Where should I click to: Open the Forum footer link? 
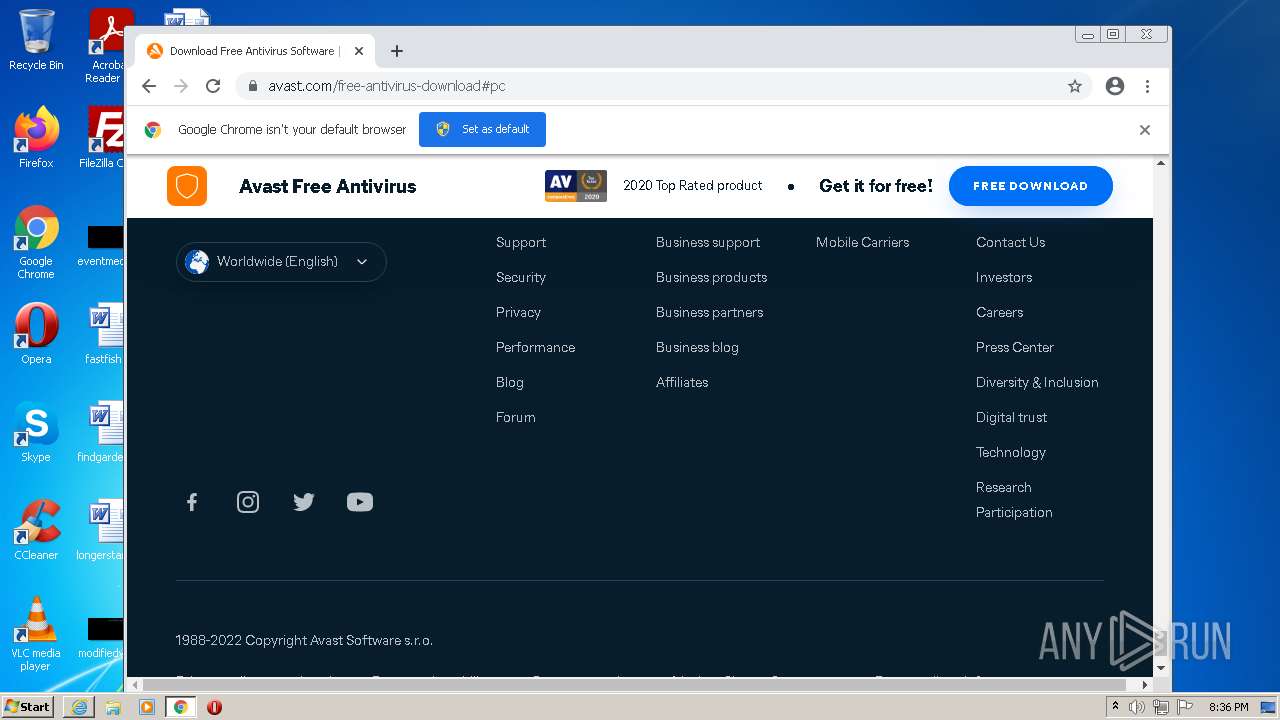click(516, 417)
